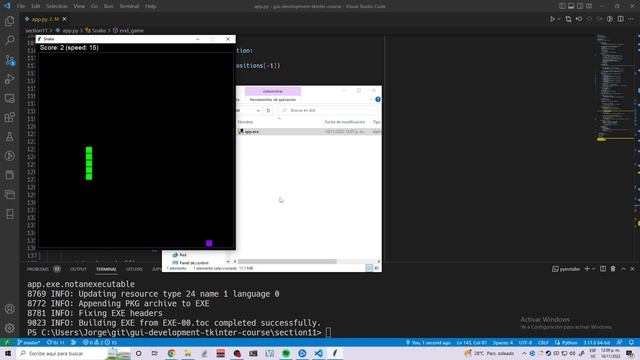Open the Explorer view in activity bar

coord(9,21)
